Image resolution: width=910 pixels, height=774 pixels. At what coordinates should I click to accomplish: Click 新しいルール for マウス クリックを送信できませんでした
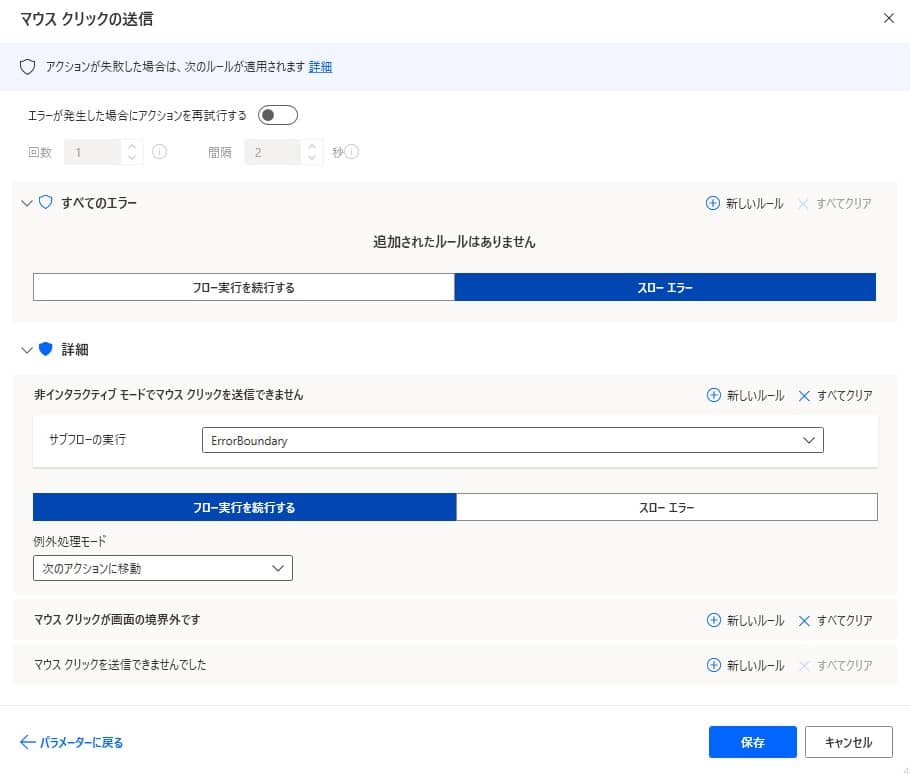744,665
